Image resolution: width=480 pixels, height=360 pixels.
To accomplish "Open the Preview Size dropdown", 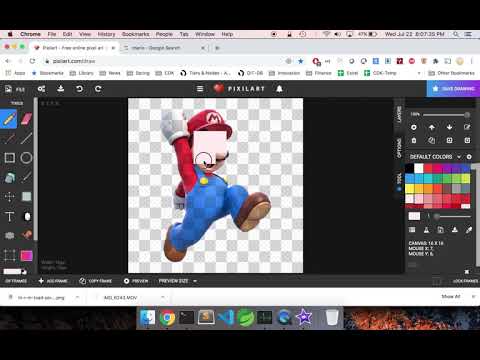I will point(178,281).
